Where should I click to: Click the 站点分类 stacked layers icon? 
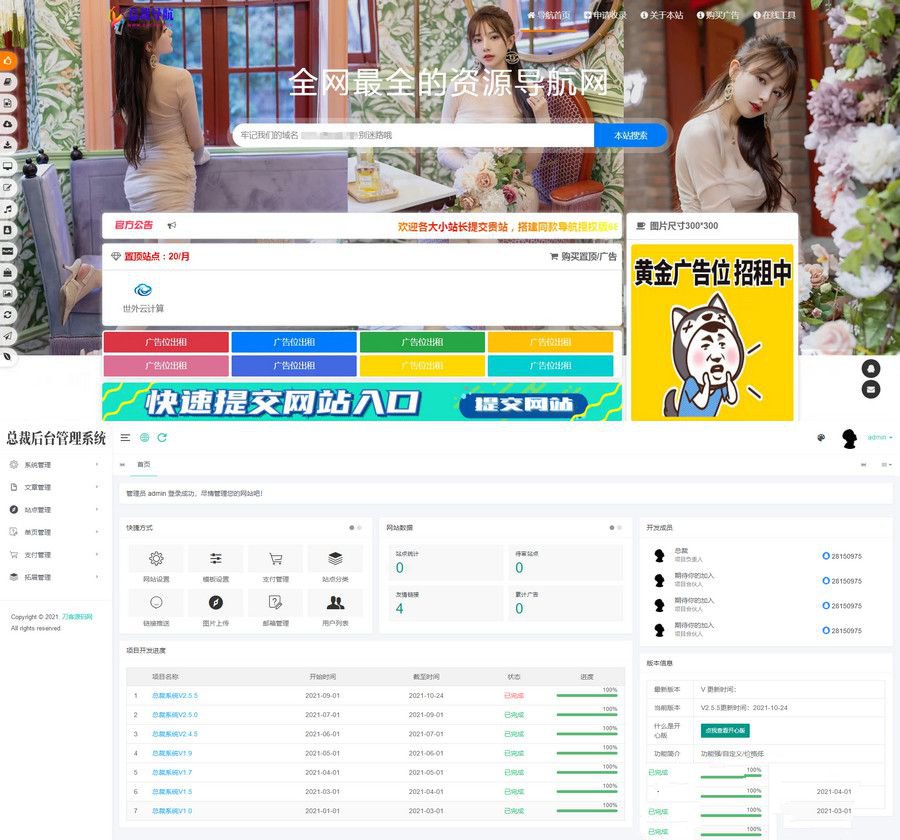336,560
